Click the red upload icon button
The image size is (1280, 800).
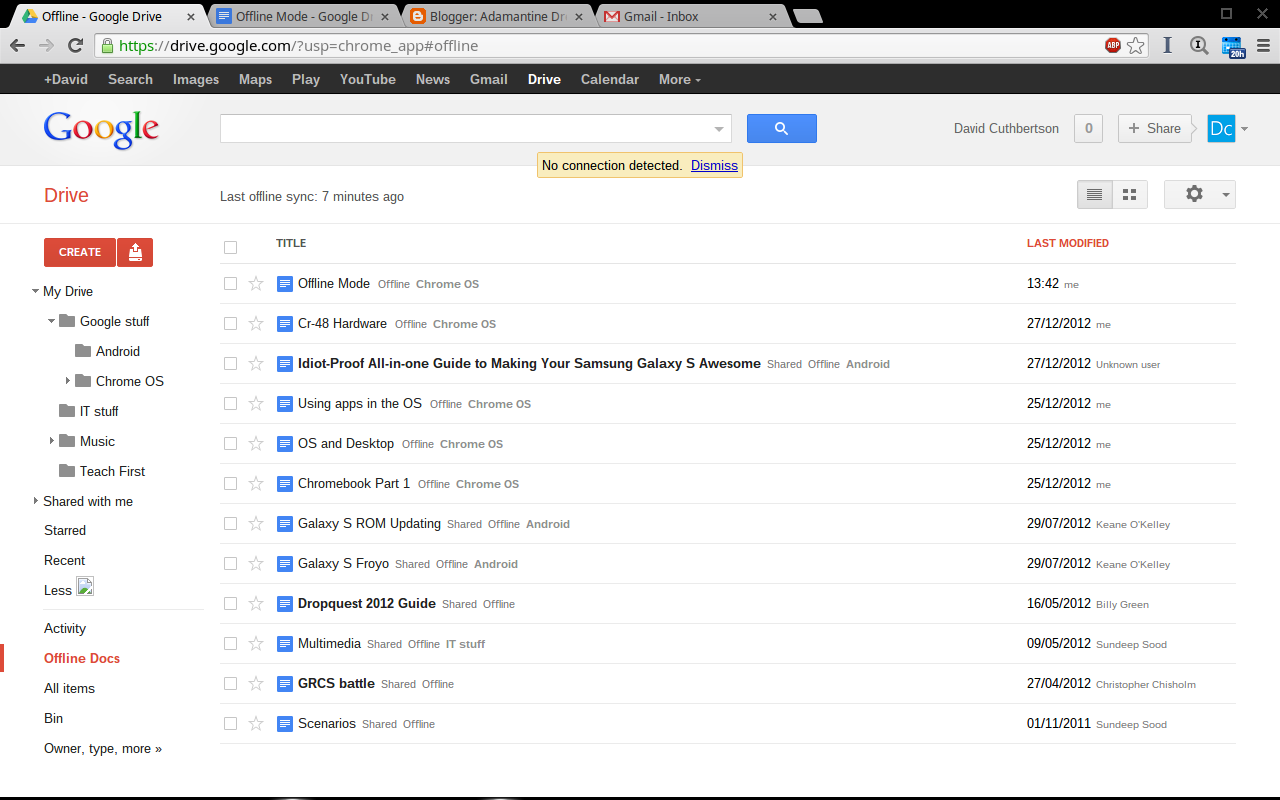[135, 252]
